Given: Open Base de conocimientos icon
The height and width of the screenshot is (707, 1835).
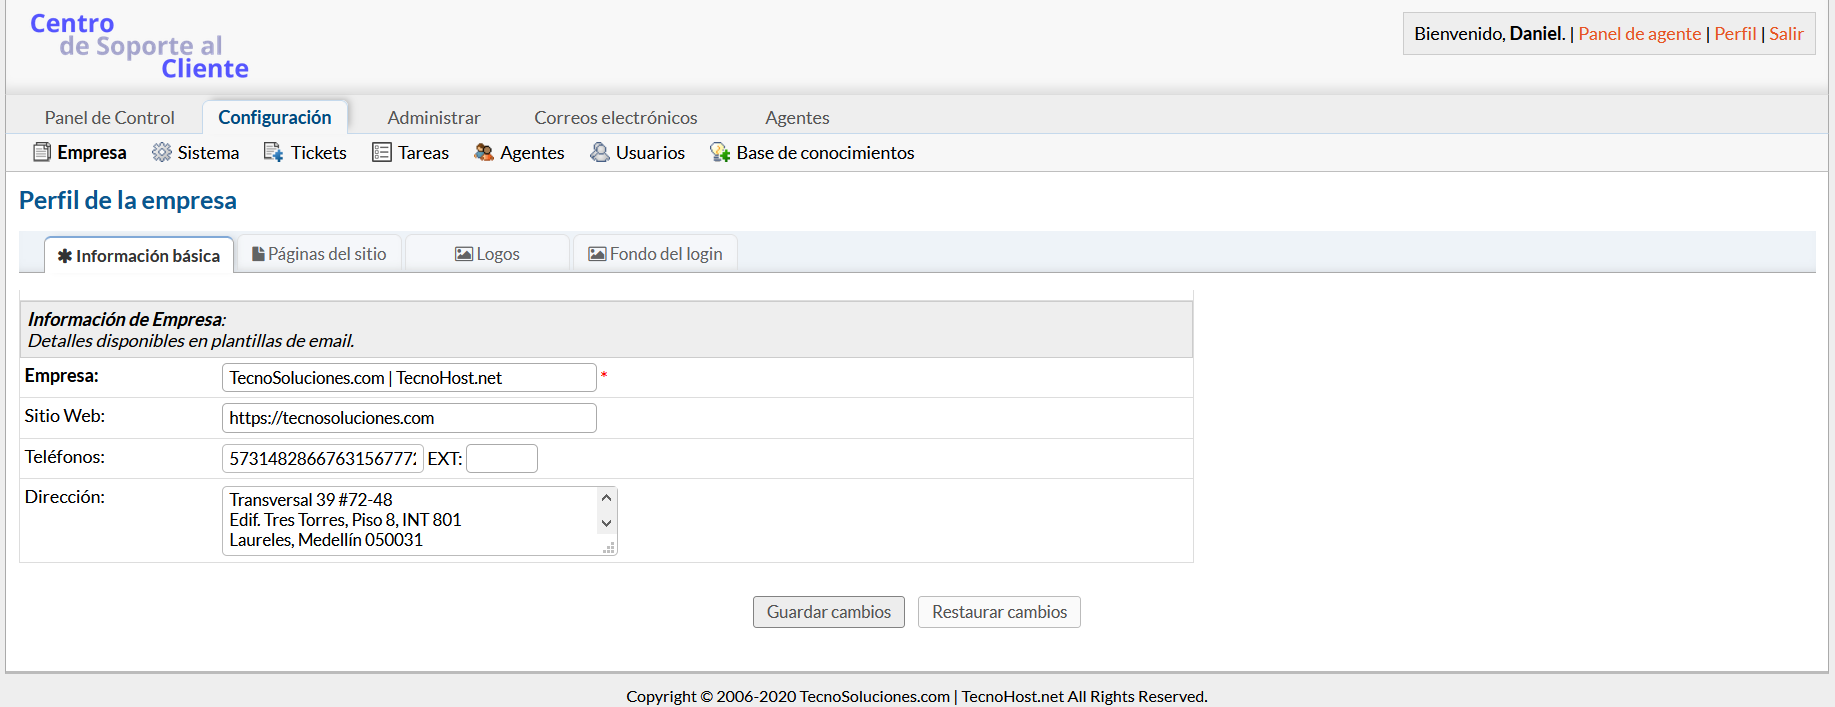Looking at the screenshot, I should [x=719, y=152].
